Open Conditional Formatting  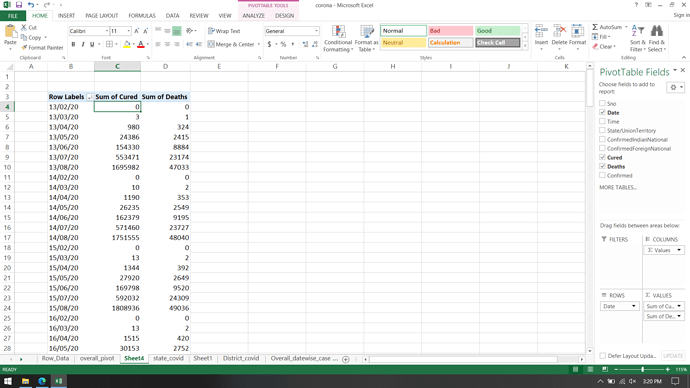point(338,39)
